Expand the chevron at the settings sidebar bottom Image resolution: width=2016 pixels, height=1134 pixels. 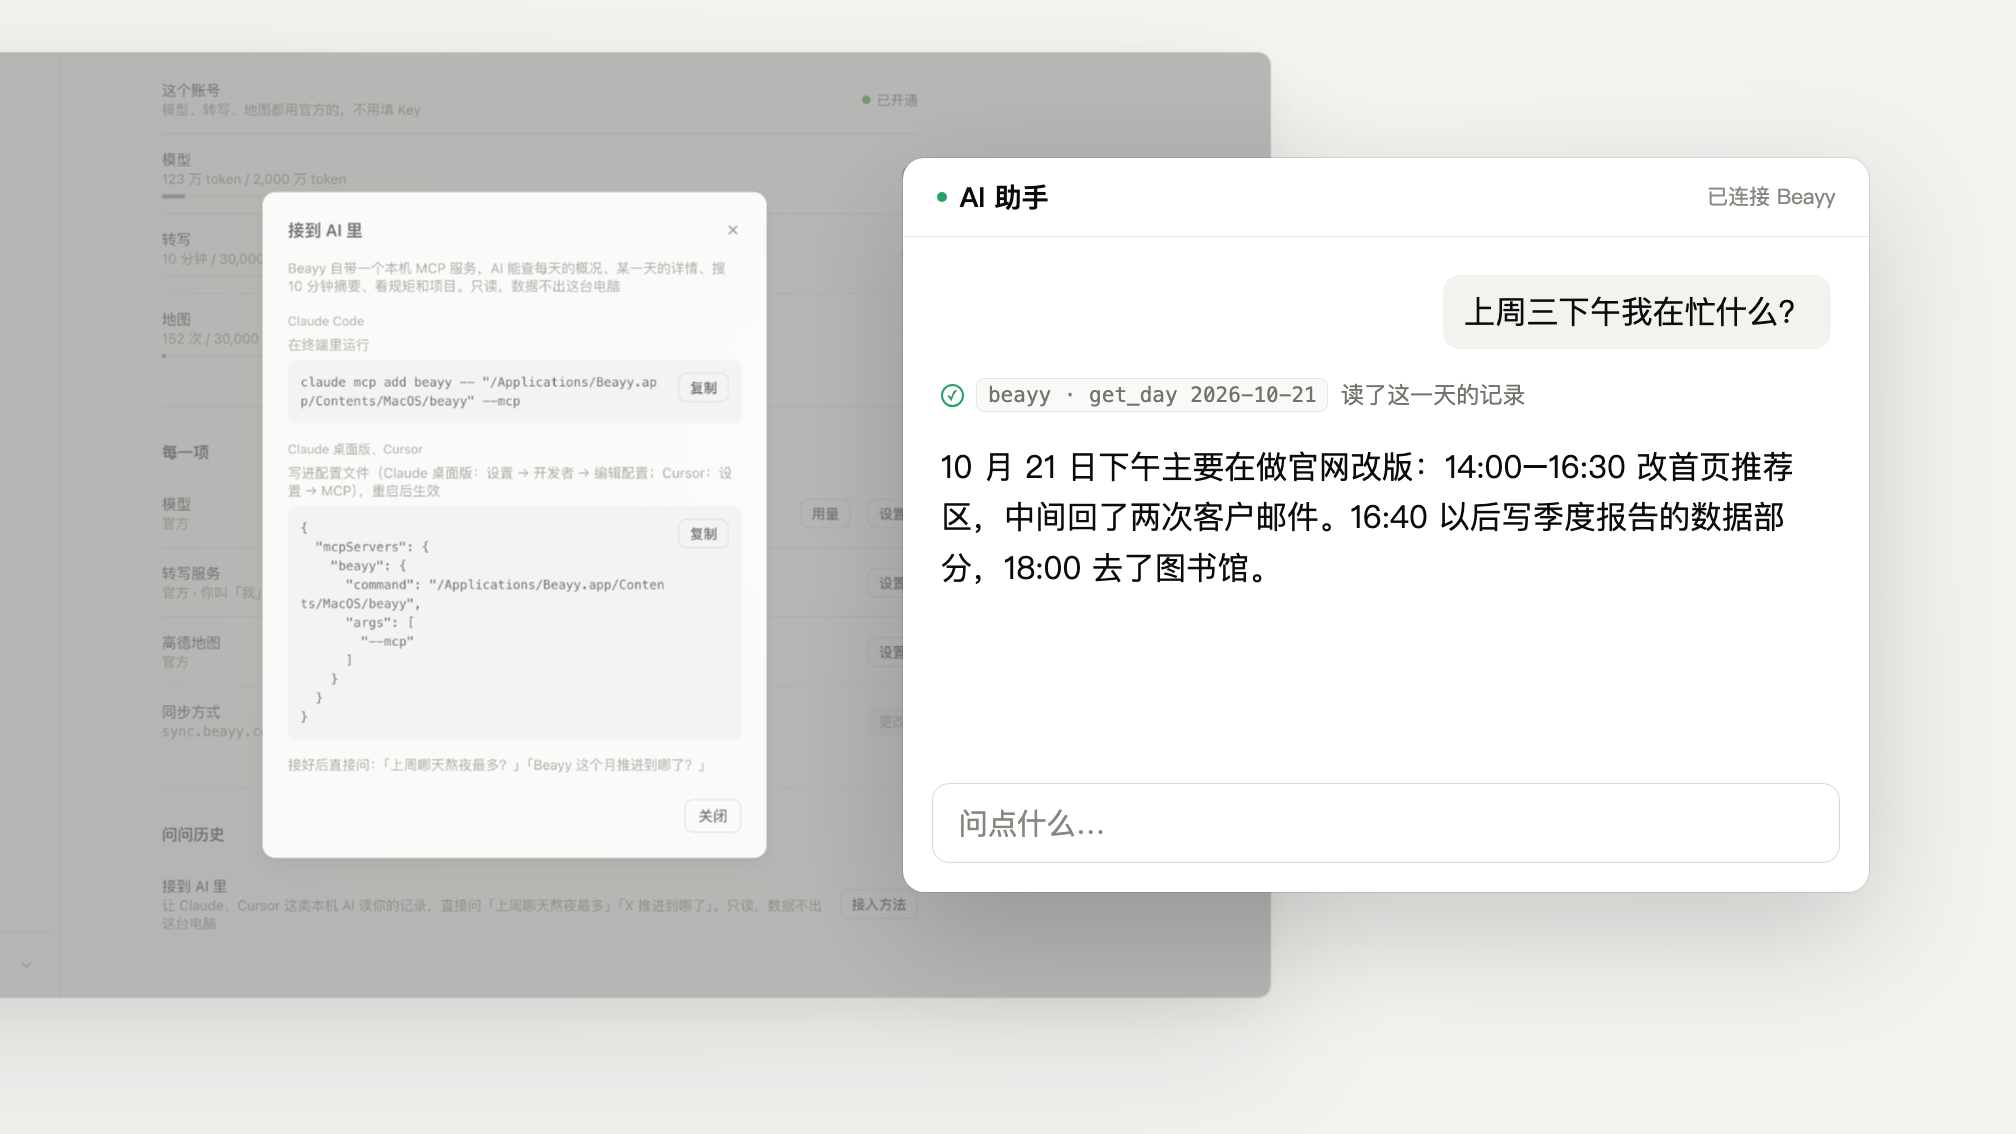[x=26, y=965]
